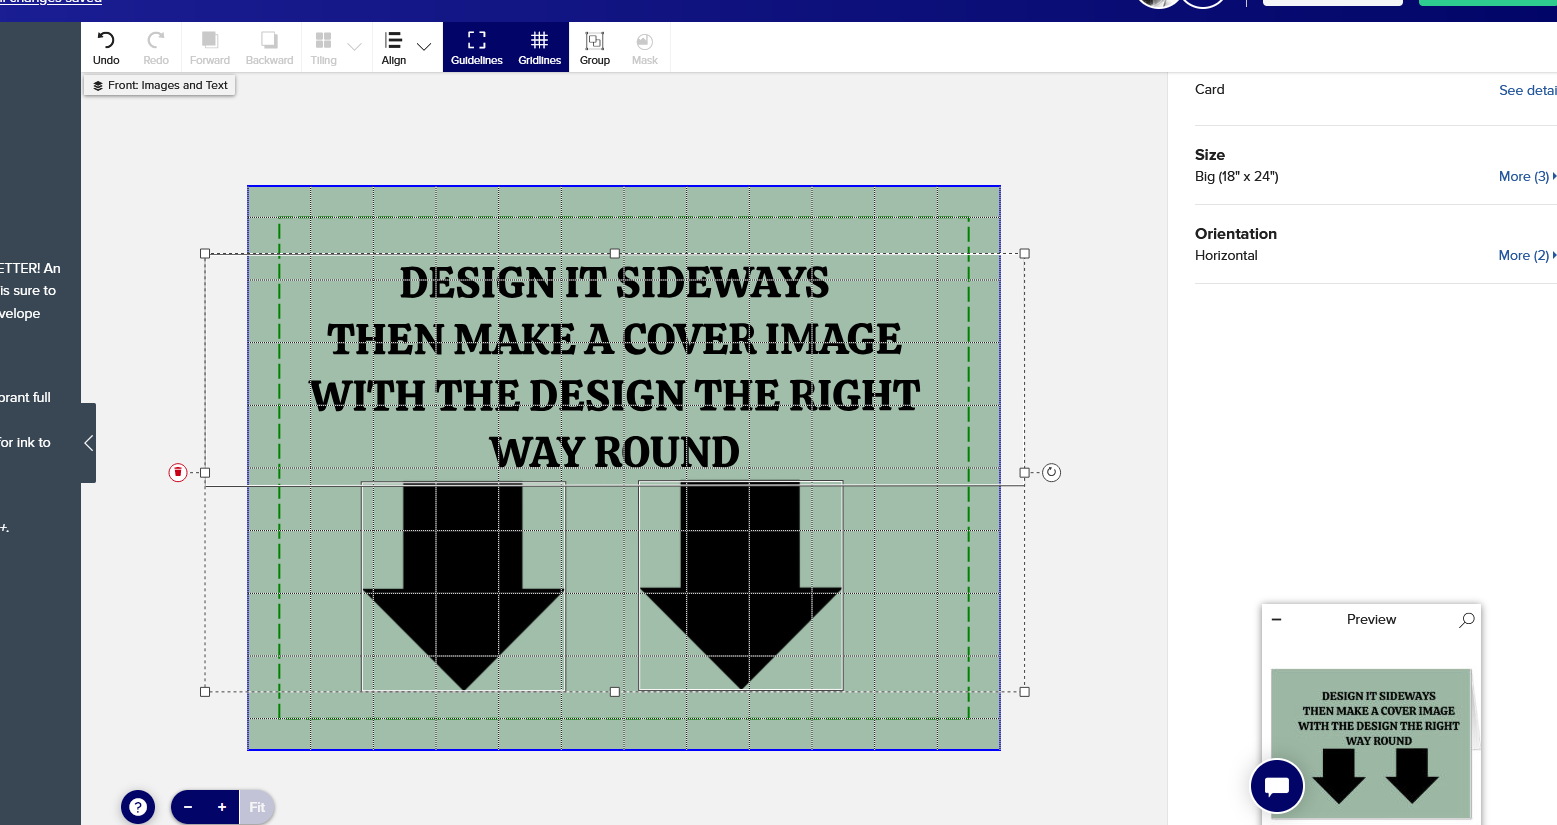1557x825 pixels.
Task: Click bottom-right selection handle
Action: tap(1024, 692)
